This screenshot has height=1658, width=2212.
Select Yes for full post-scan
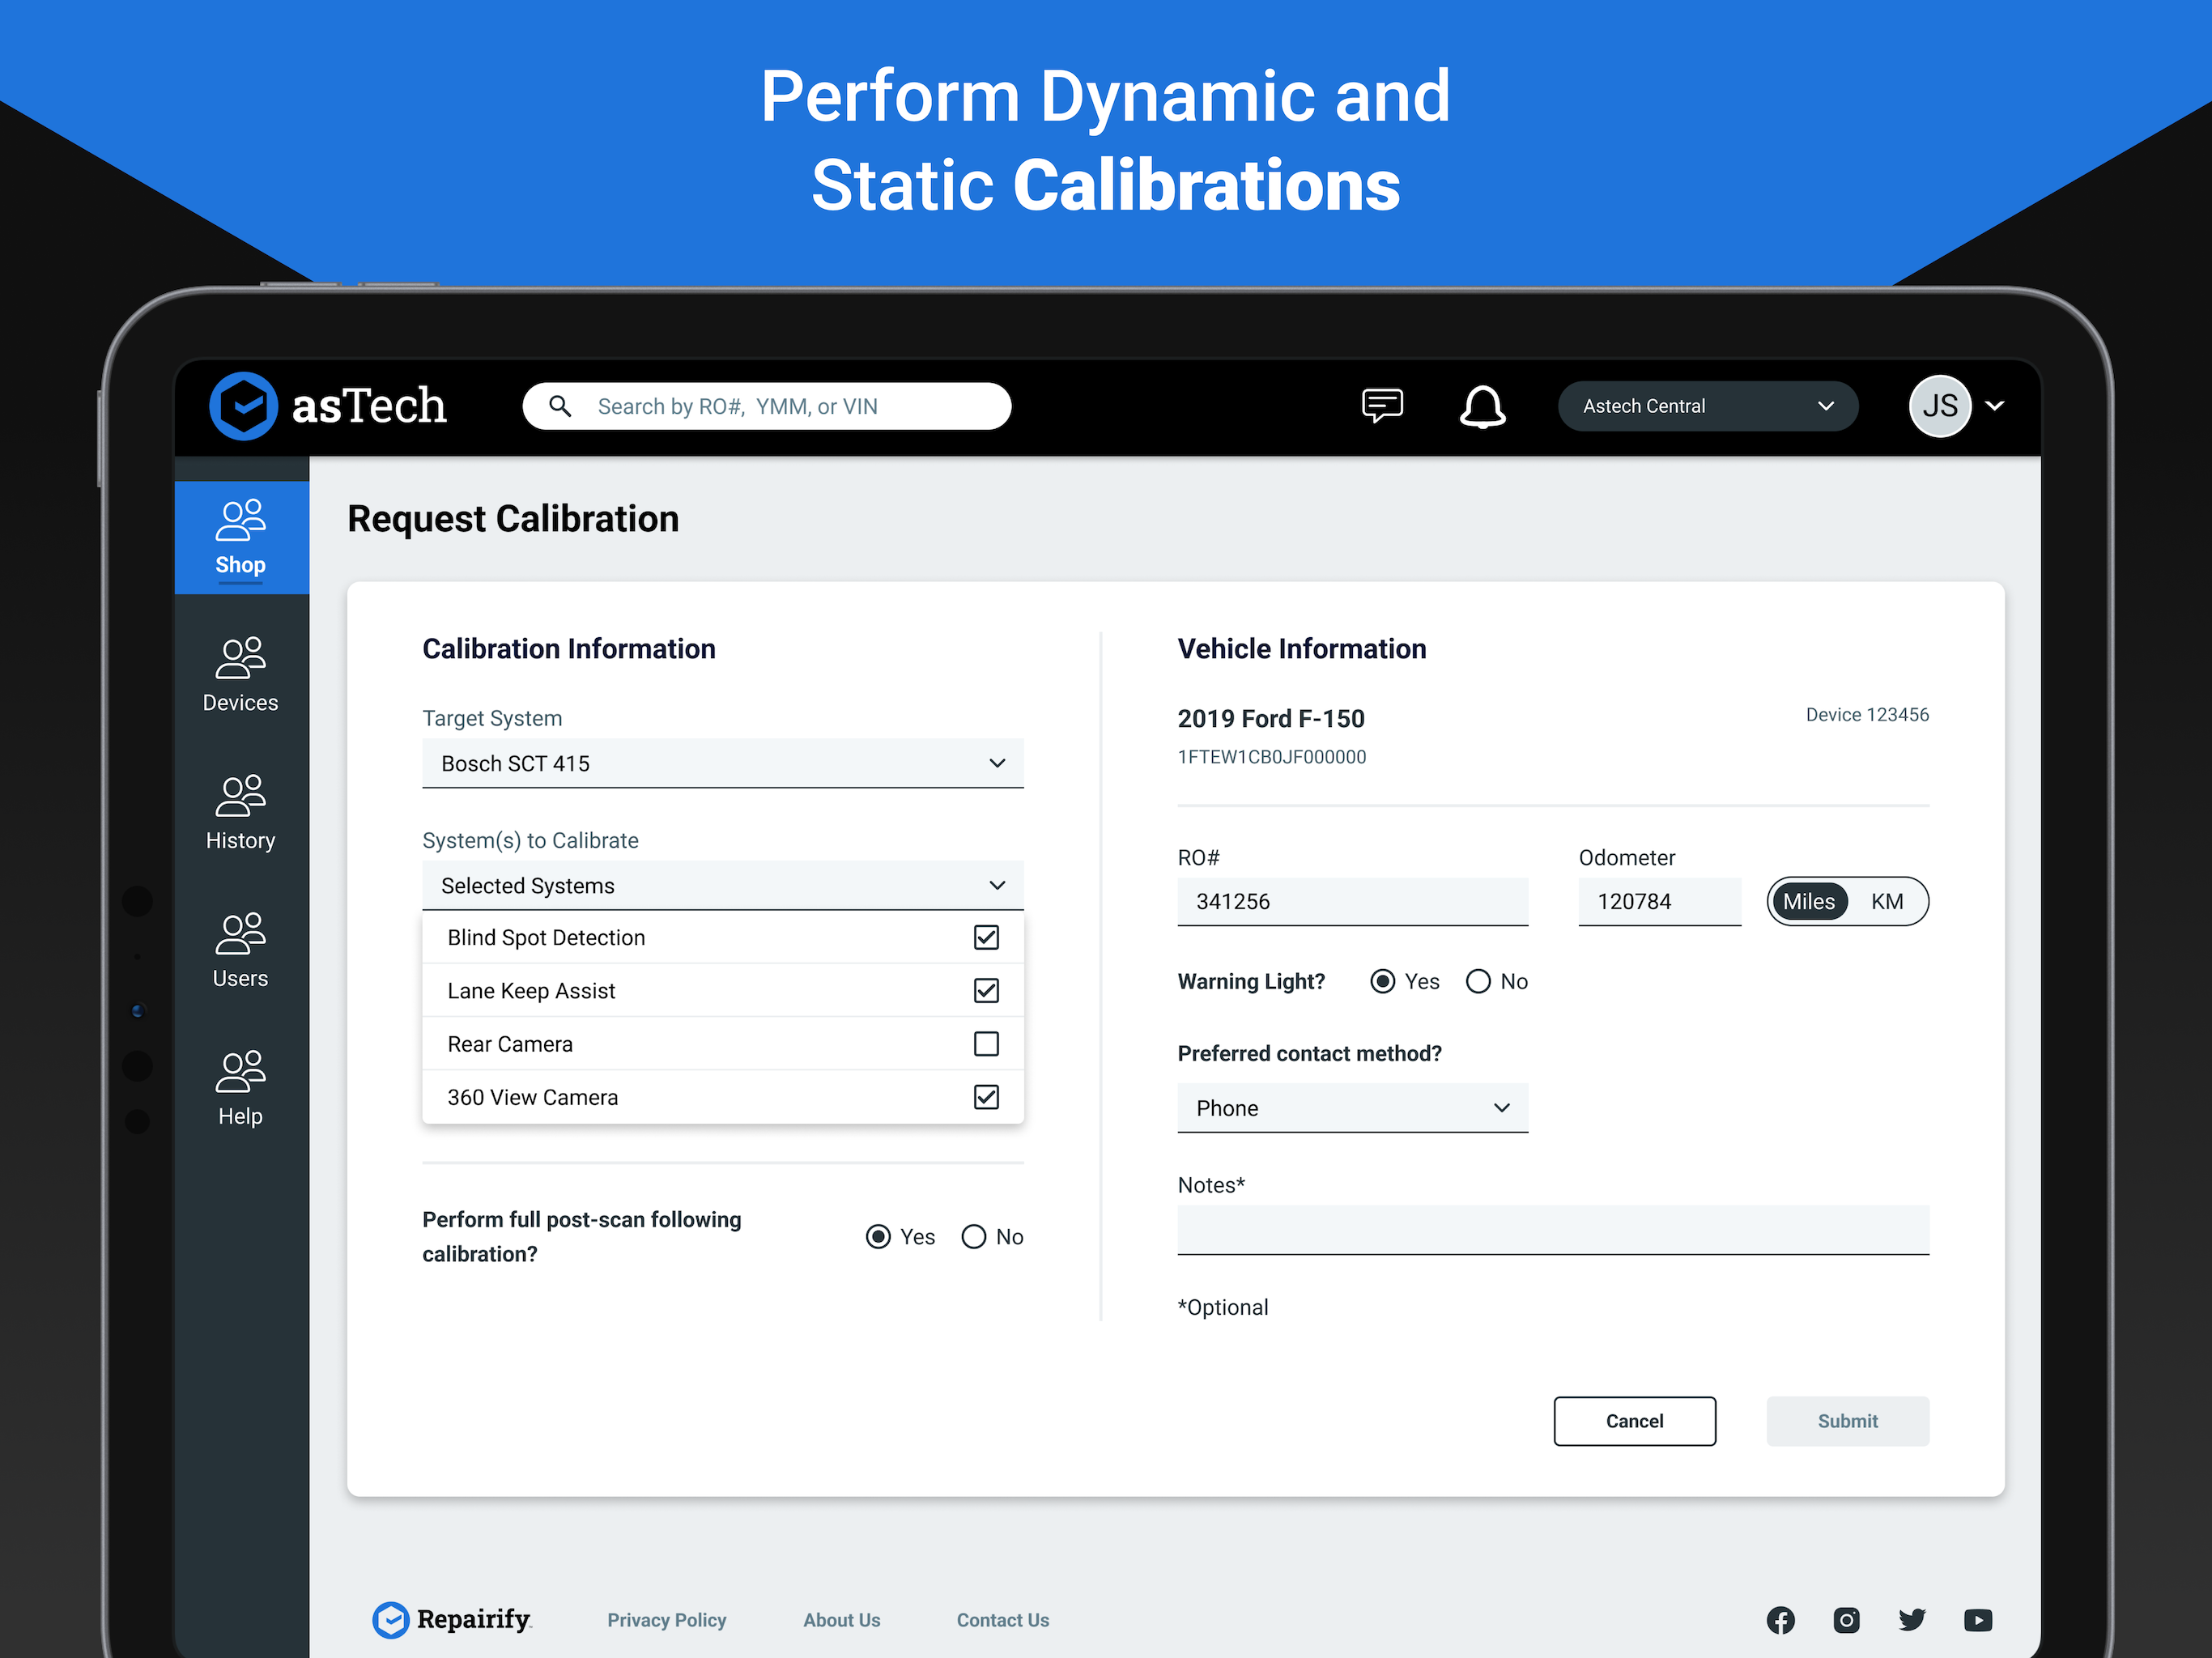878,1237
